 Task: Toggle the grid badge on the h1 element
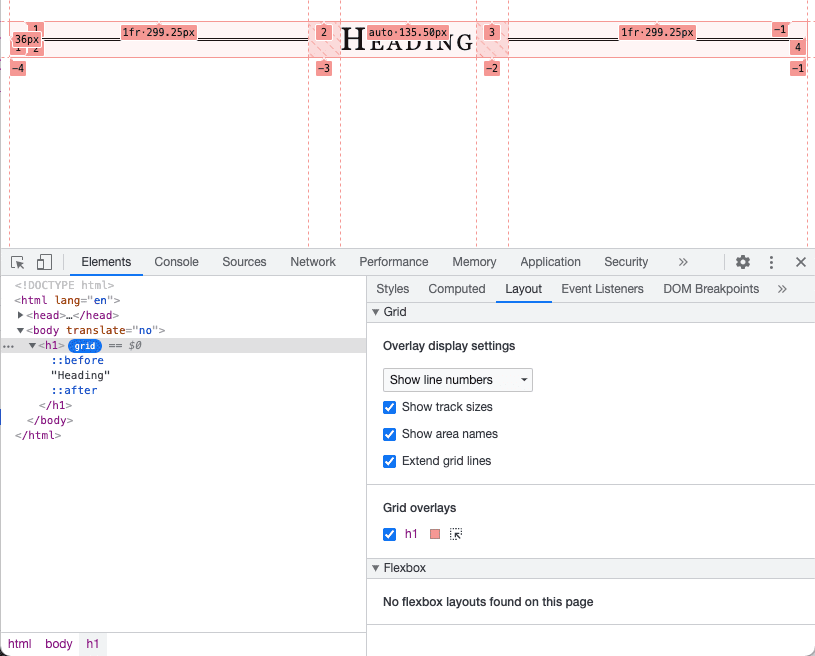click(84, 345)
